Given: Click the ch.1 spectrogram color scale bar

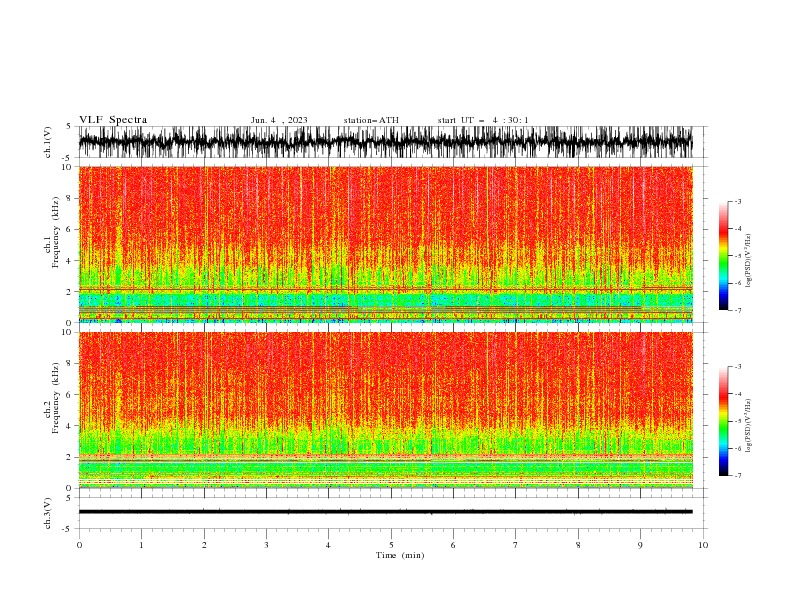Looking at the screenshot, I should coord(723,256).
